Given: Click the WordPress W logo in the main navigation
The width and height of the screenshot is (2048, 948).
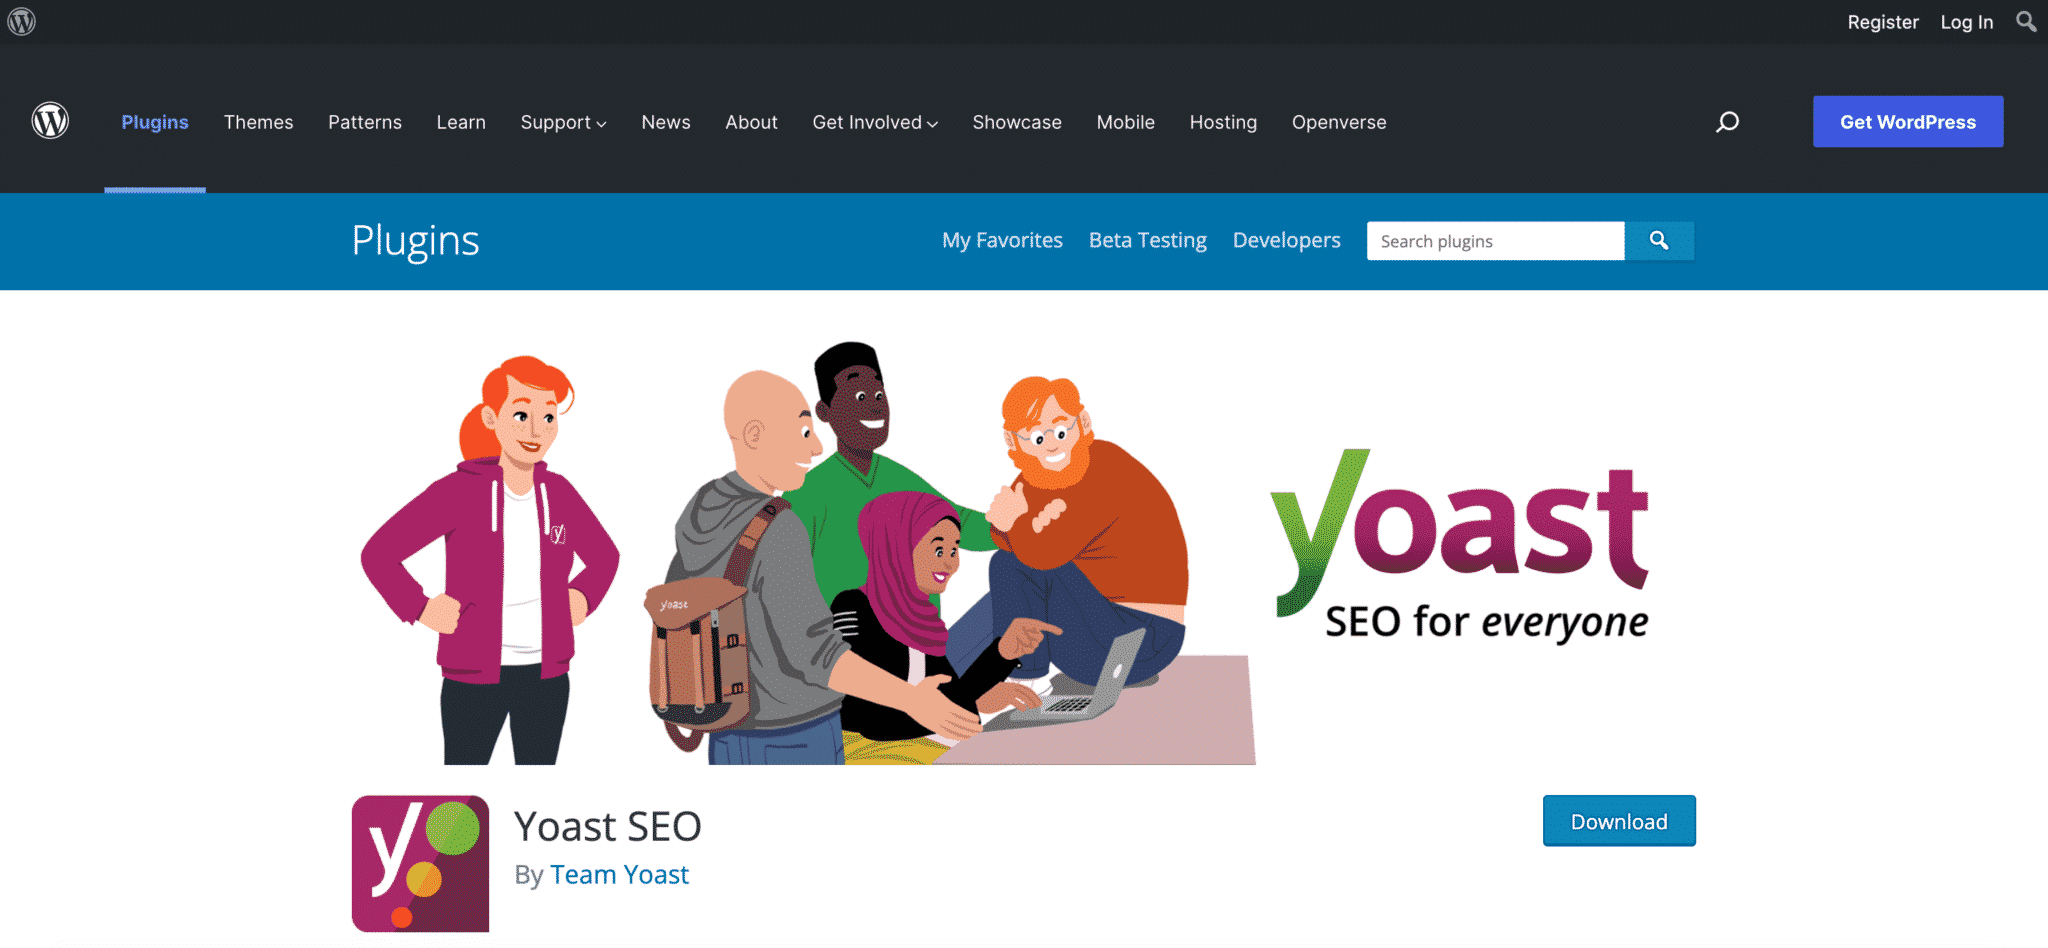Looking at the screenshot, I should point(49,120).
